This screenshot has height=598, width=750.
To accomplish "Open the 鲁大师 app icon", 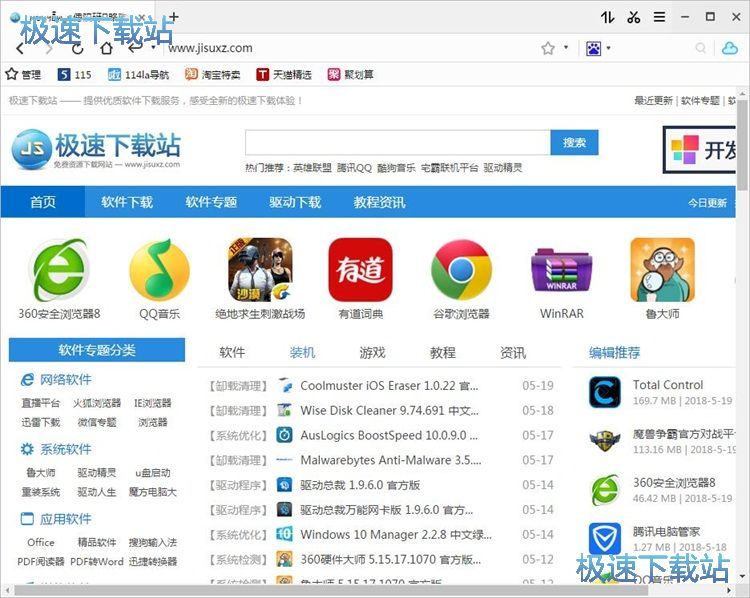I will click(661, 270).
